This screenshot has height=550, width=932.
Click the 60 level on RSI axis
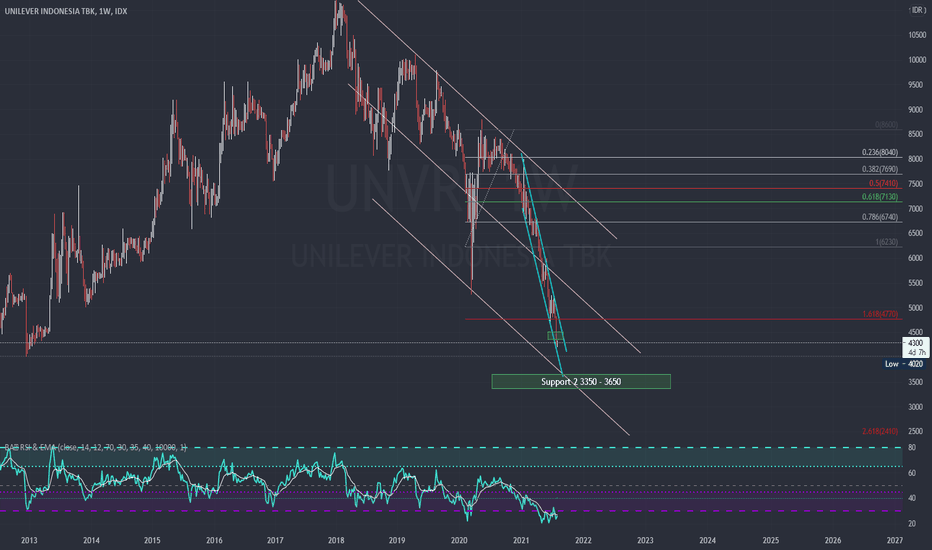click(912, 473)
